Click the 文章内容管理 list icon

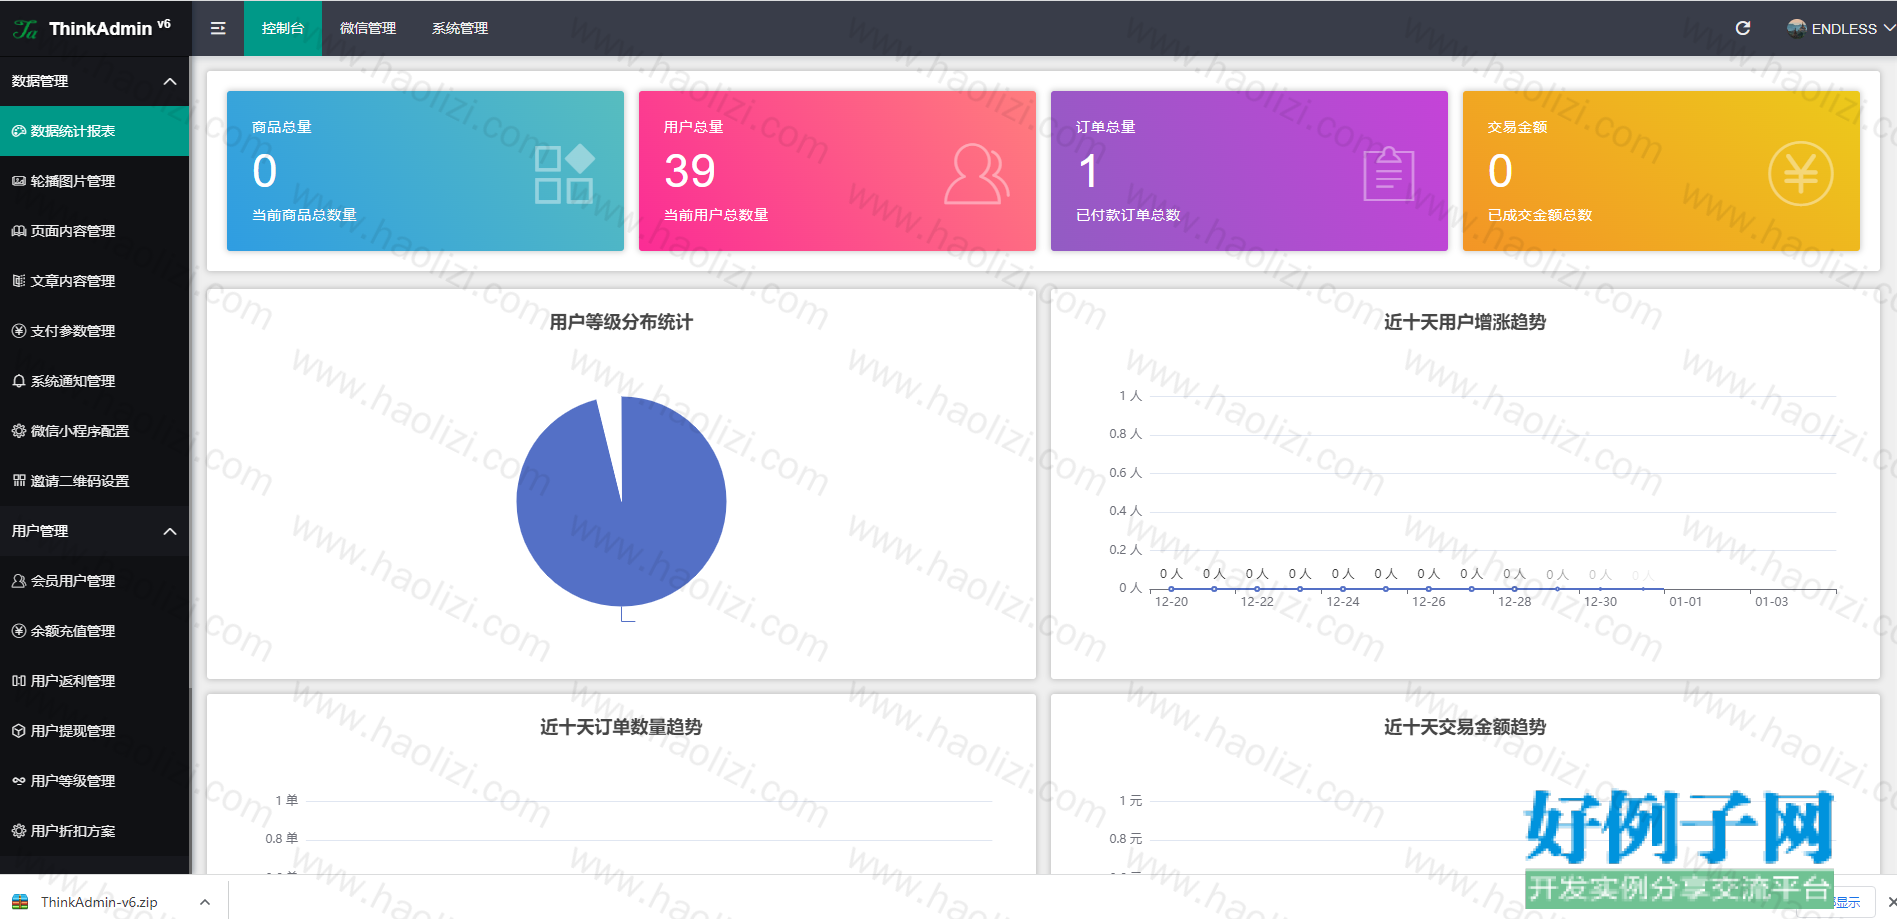click(19, 281)
